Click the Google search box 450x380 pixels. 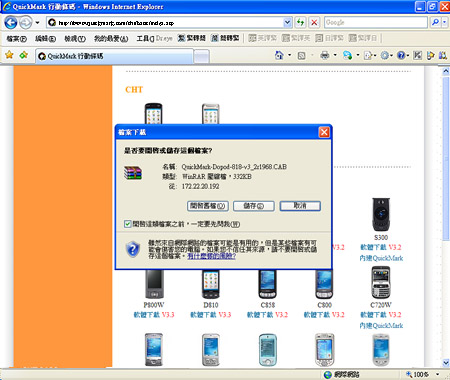pyautogui.click(x=375, y=23)
